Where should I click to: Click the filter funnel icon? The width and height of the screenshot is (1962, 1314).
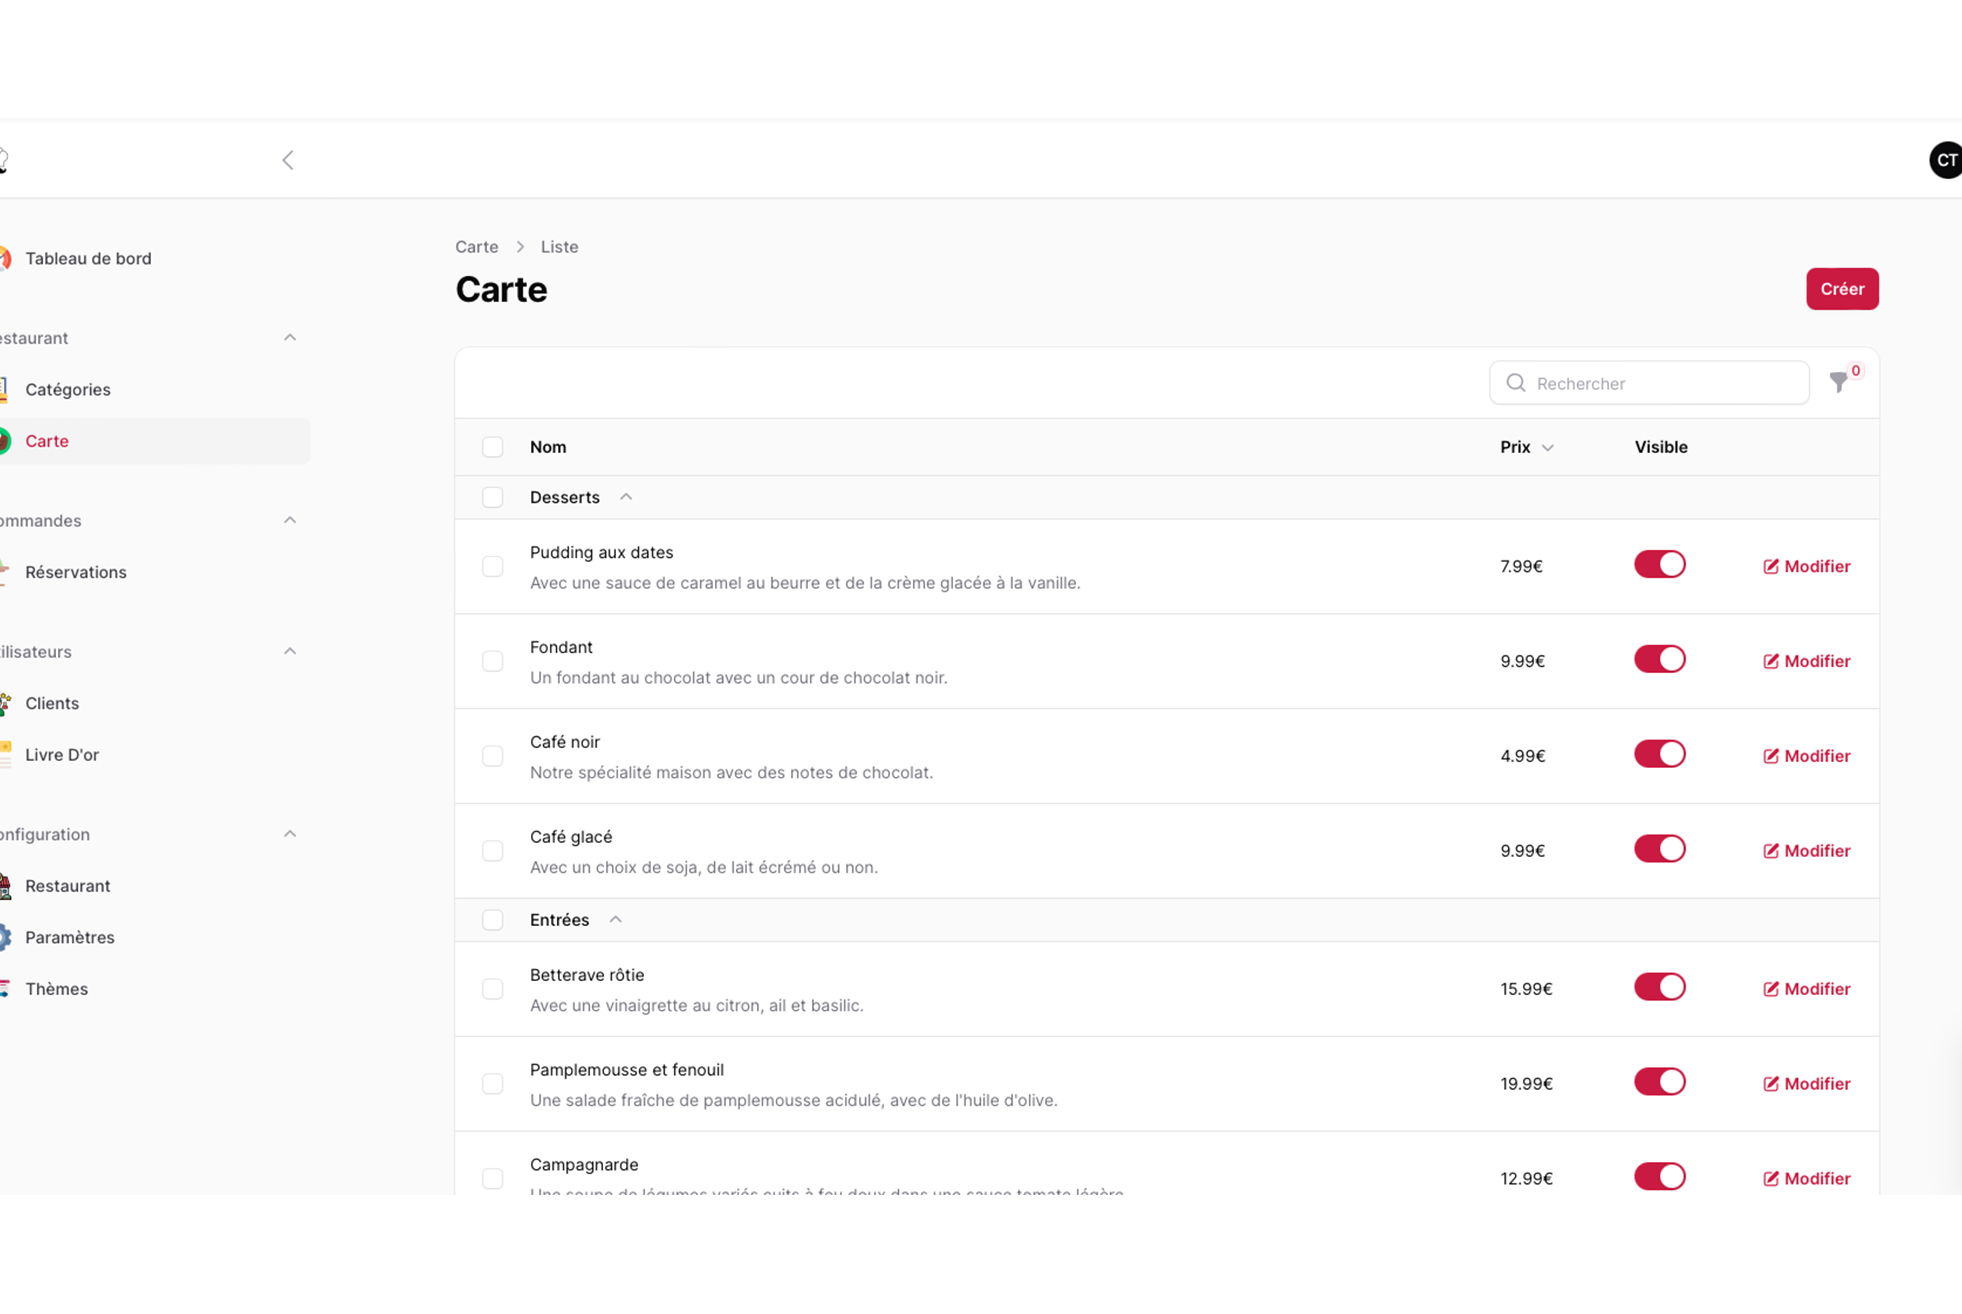coord(1838,382)
